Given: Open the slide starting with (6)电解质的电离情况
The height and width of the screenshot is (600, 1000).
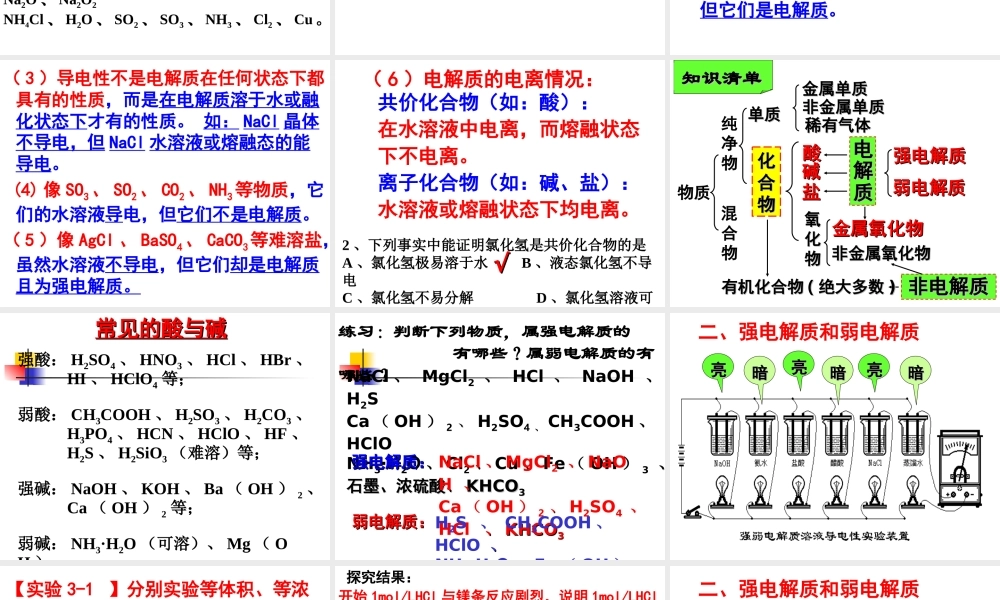Looking at the screenshot, I should click(x=499, y=184).
